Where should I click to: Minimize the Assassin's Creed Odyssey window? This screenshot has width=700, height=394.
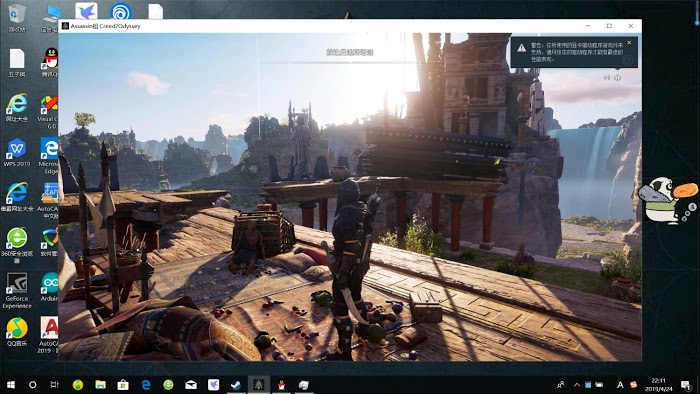[x=588, y=26]
